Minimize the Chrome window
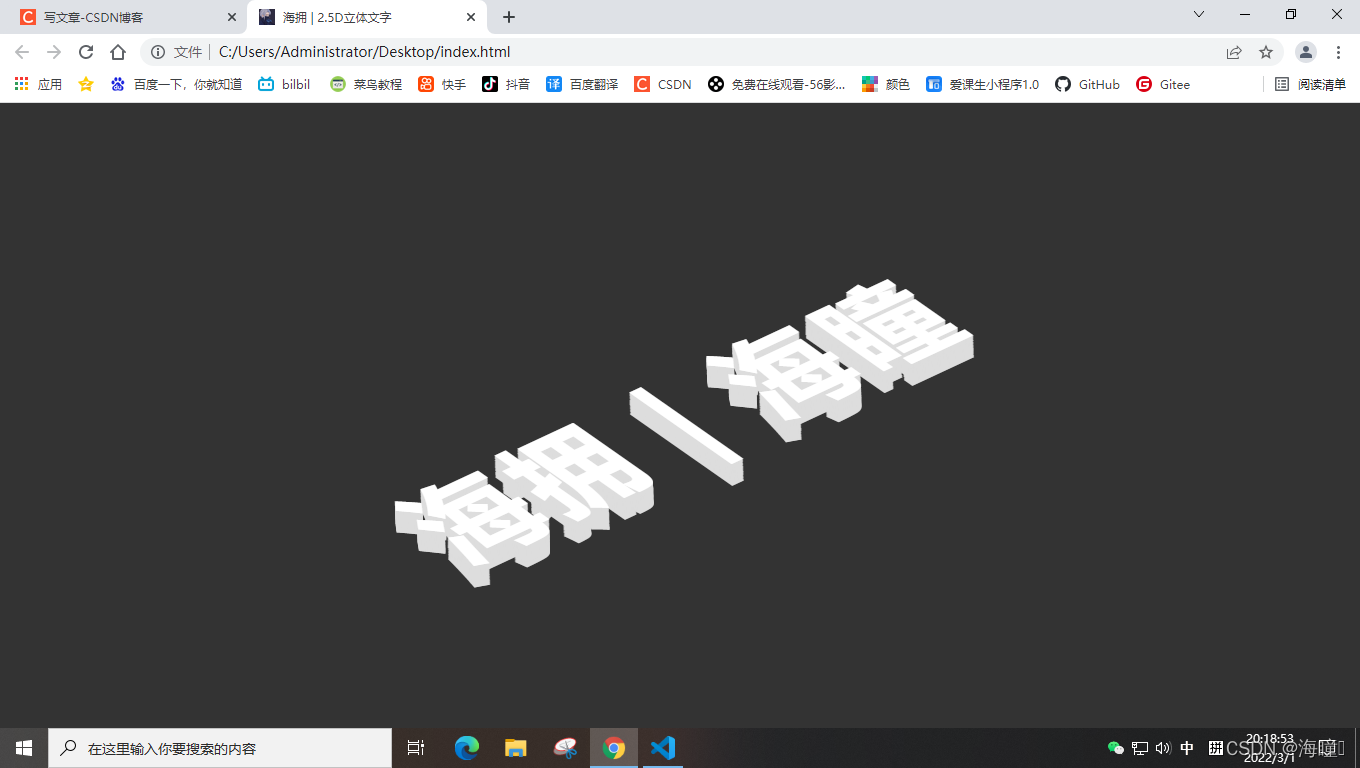Viewport: 1360px width, 768px height. point(1245,14)
